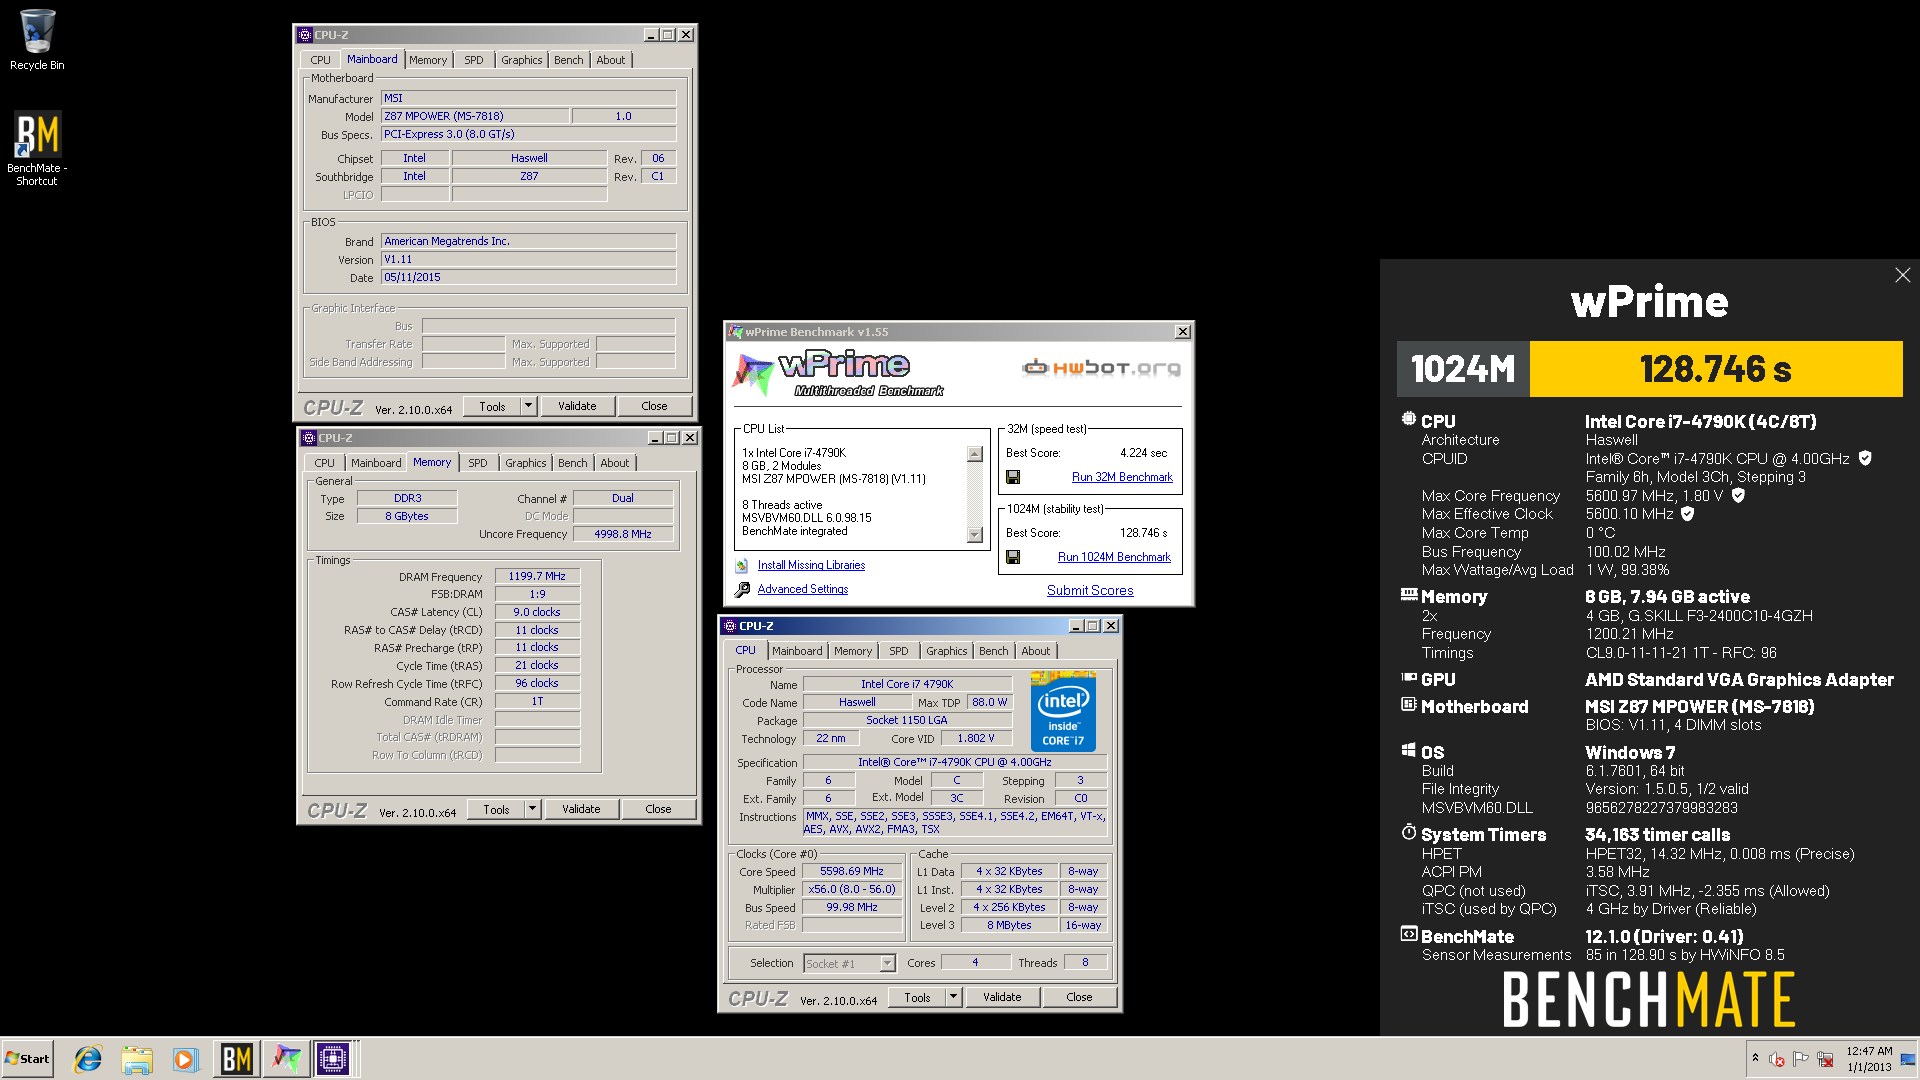Click the 1199.7 MHz DRAM Frequency field
Screen dimensions: 1920x1080
537,576
